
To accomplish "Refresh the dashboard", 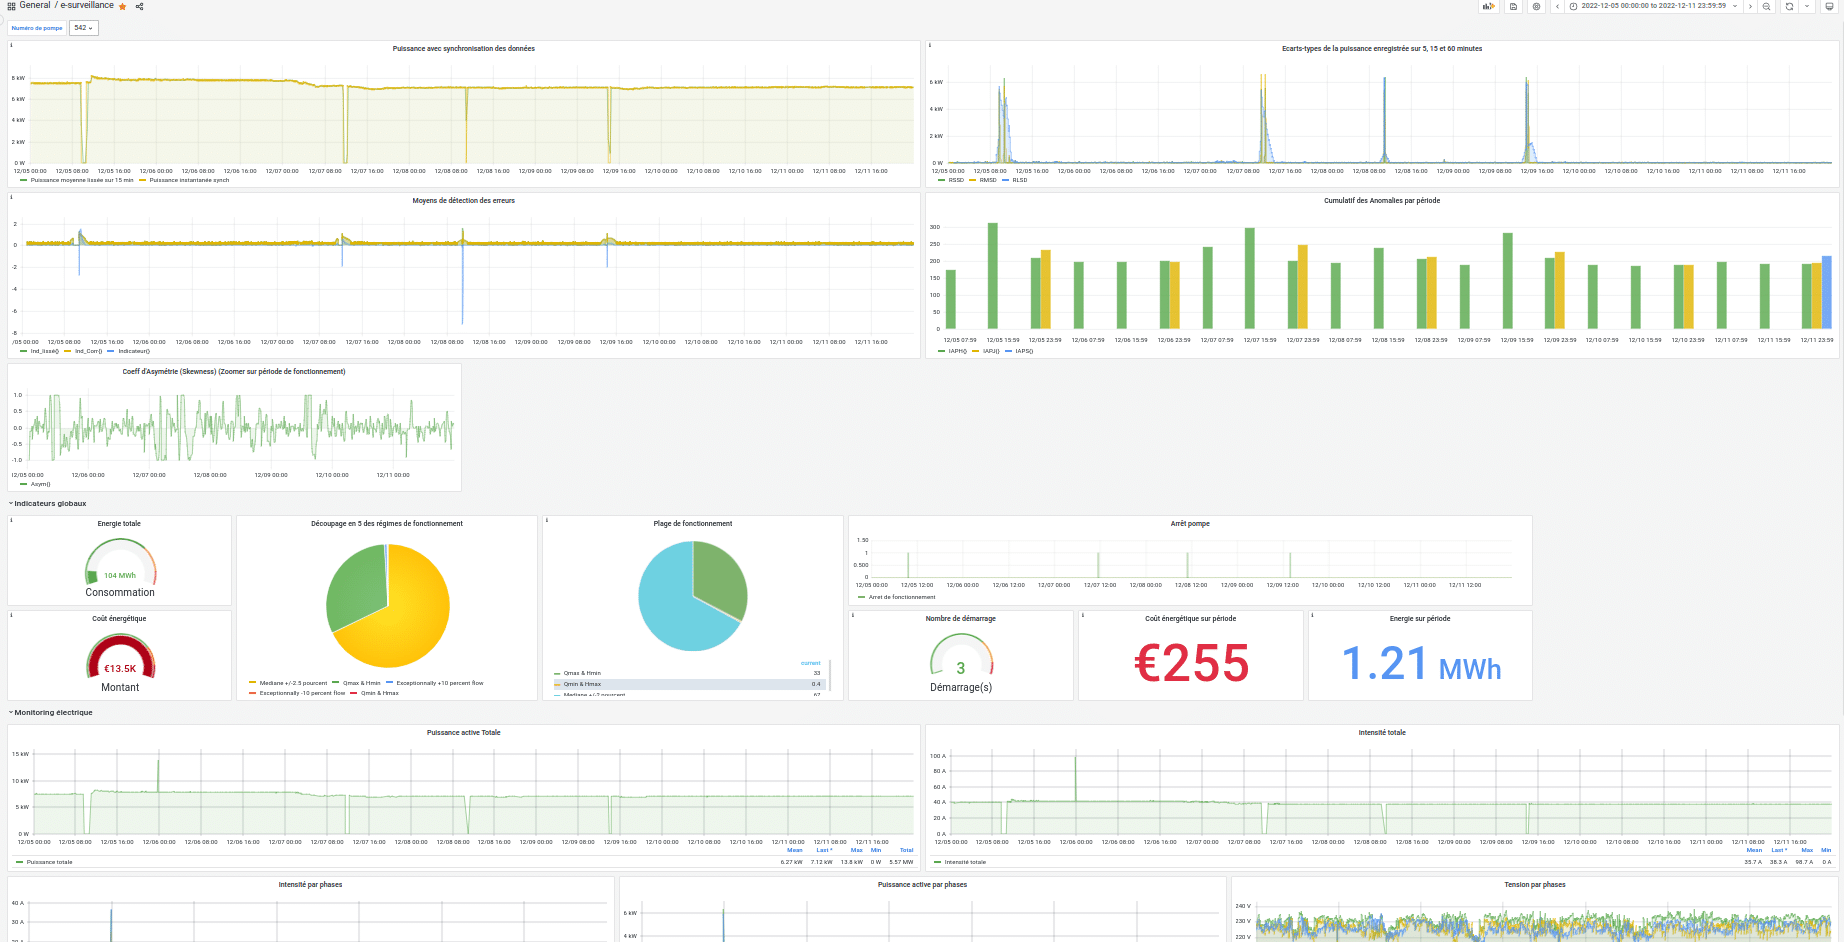I will pyautogui.click(x=1790, y=6).
